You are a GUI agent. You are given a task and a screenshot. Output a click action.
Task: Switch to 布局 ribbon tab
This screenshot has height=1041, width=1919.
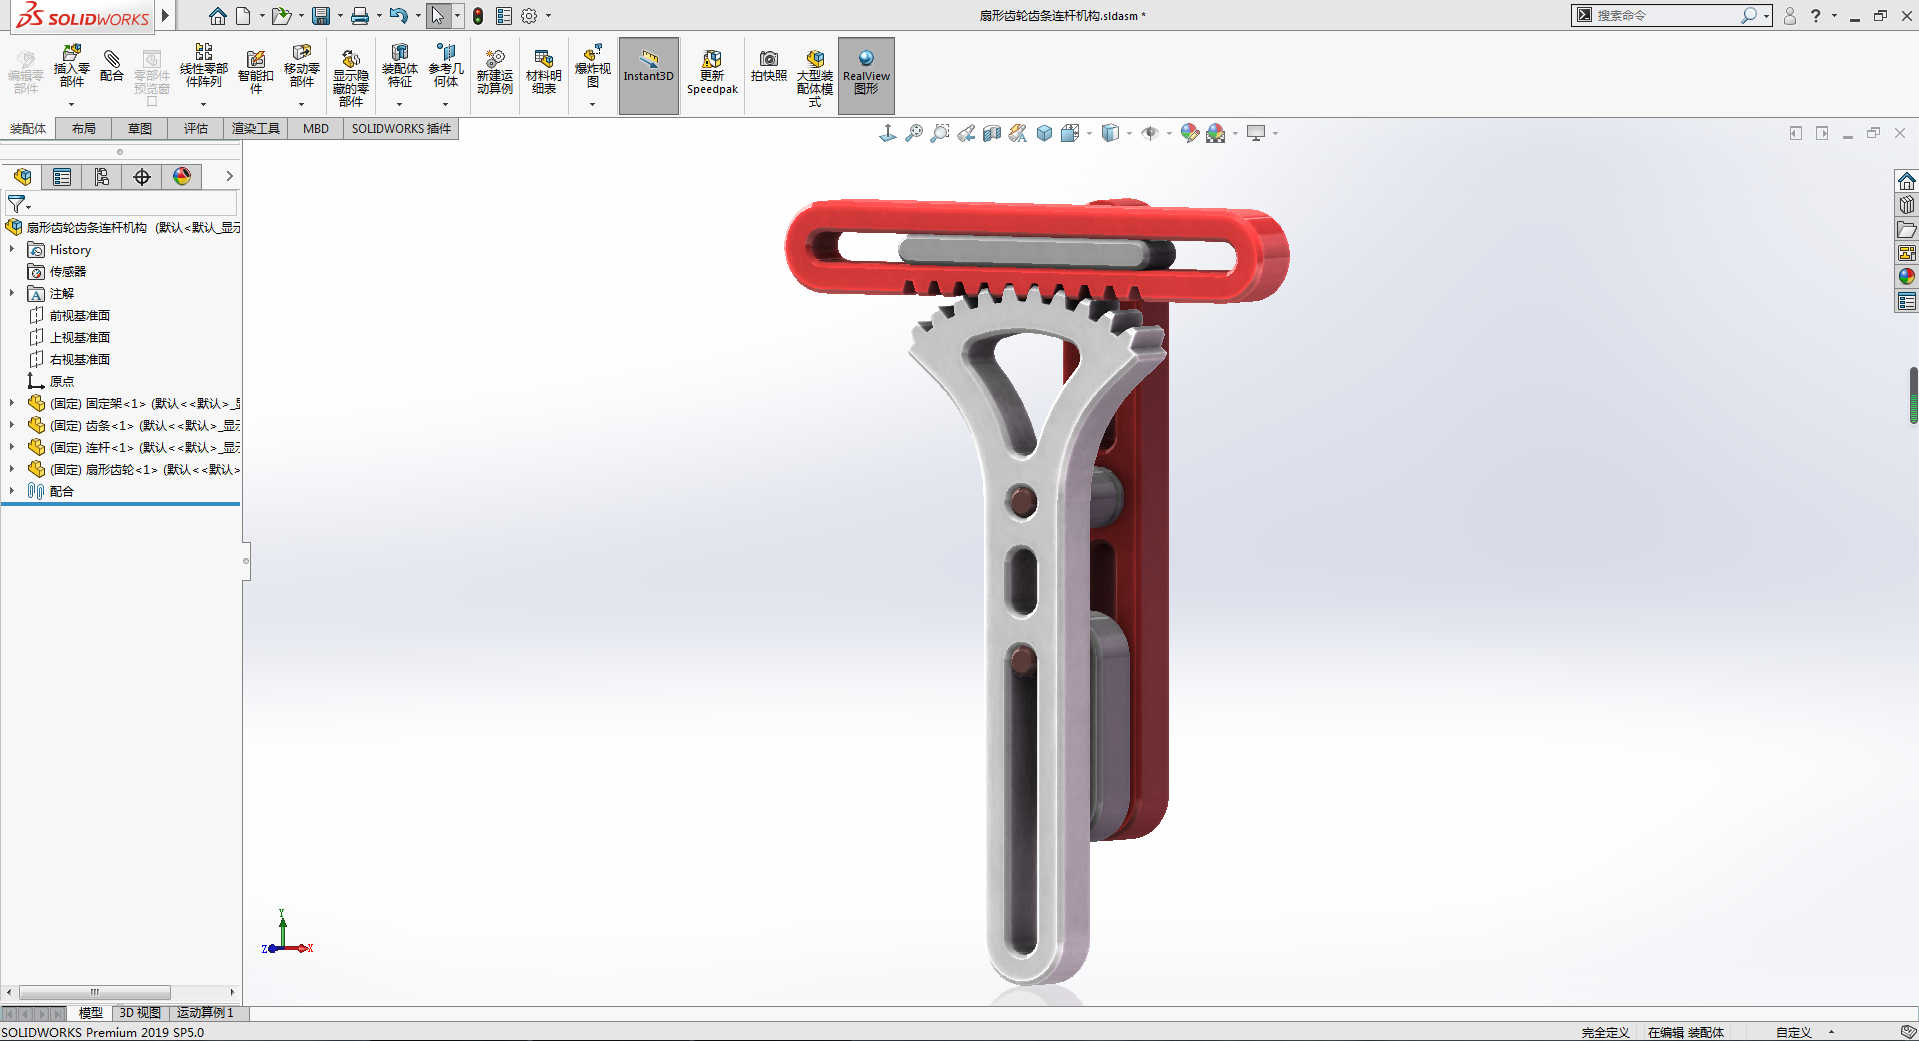tap(84, 129)
